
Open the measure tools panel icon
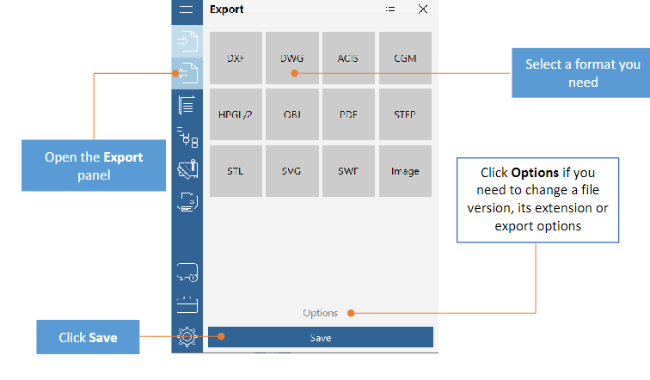(x=187, y=169)
